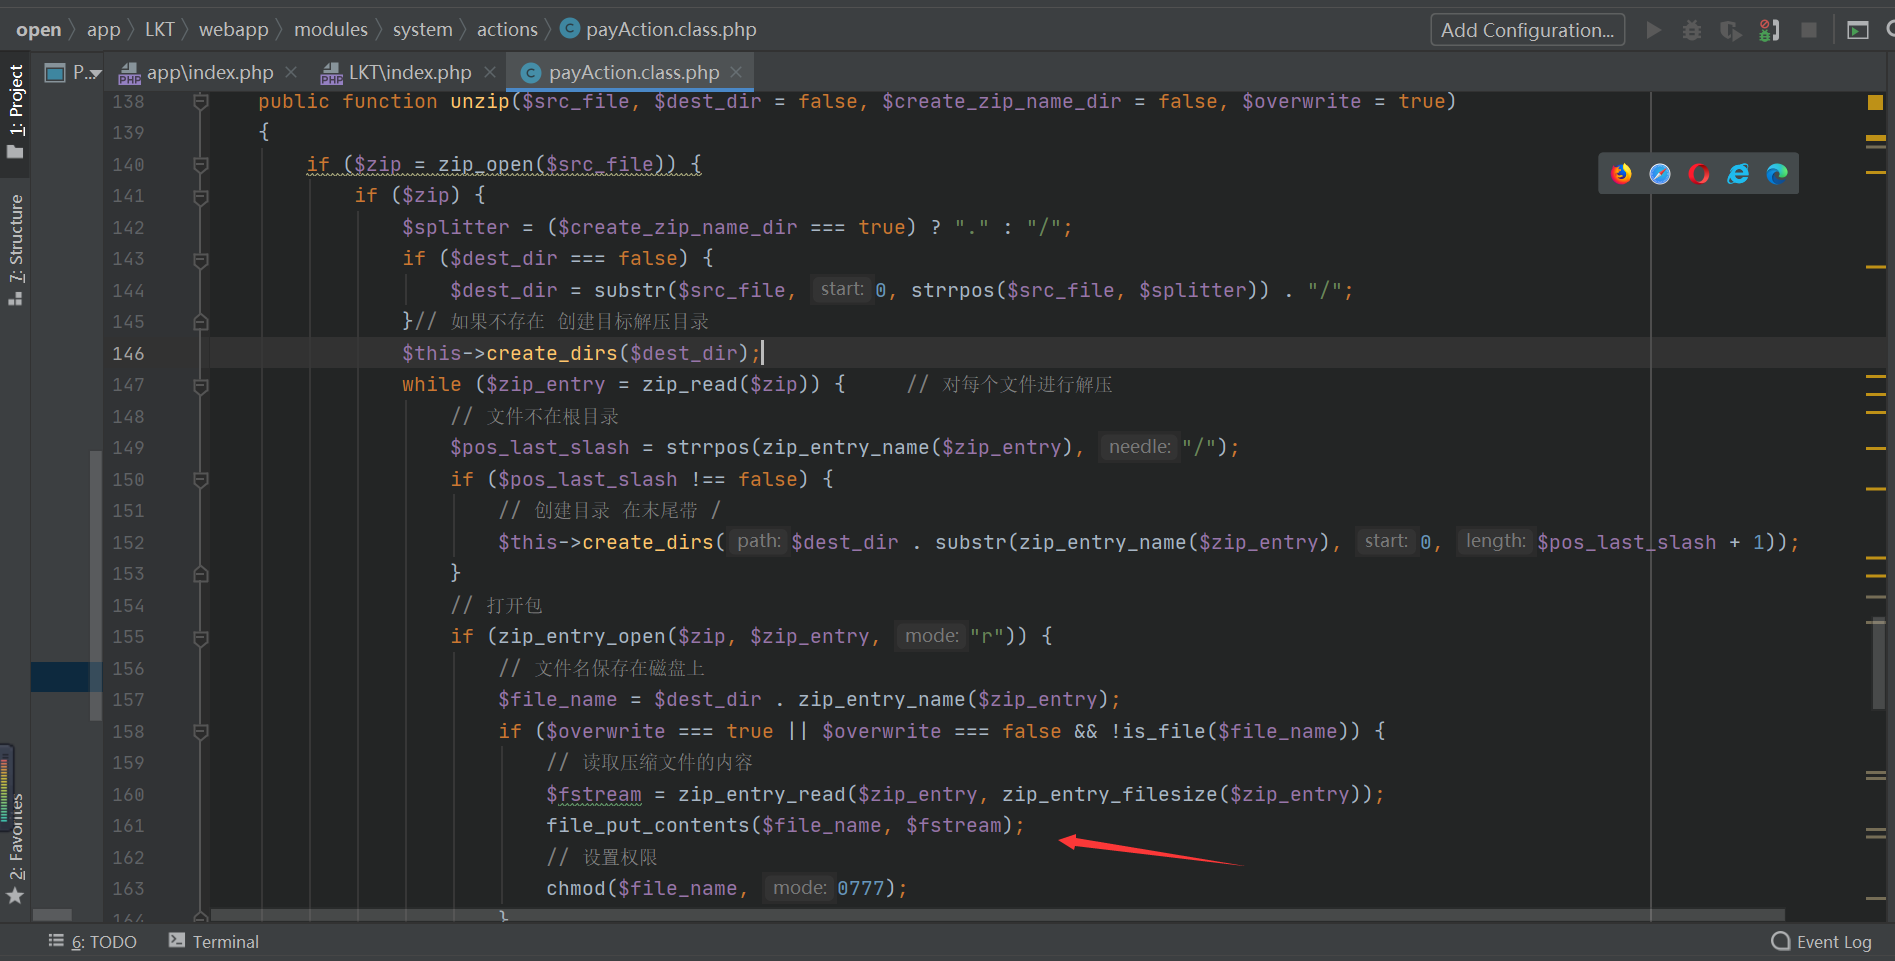
Task: Click the project structure window icon
Action: tap(1857, 30)
